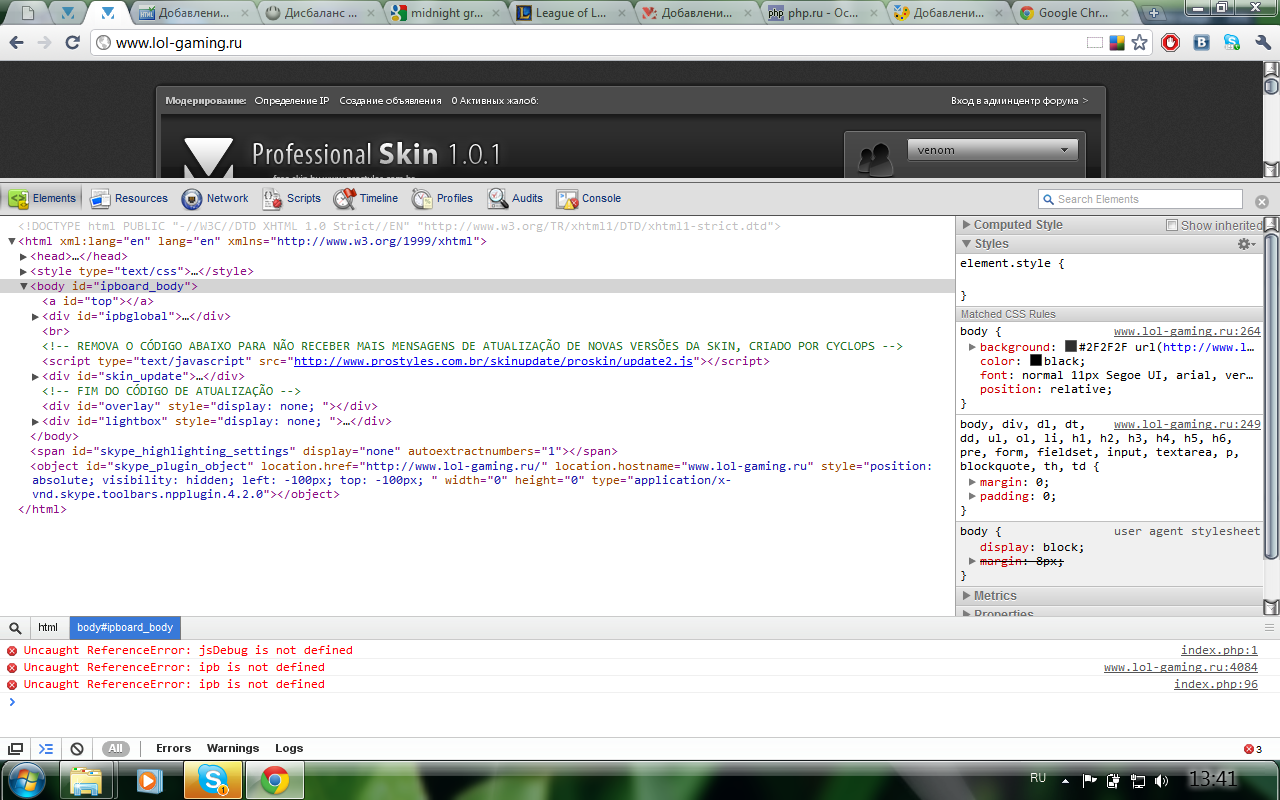
Task: Click the update2.js script URL
Action: click(492, 361)
